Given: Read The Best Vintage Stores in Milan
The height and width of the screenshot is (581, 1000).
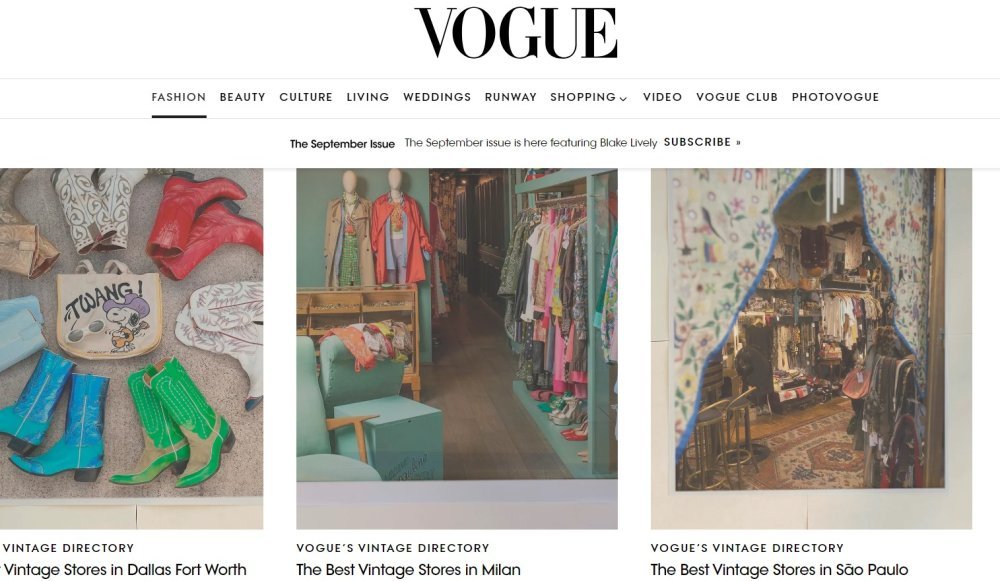Looking at the screenshot, I should (x=408, y=570).
